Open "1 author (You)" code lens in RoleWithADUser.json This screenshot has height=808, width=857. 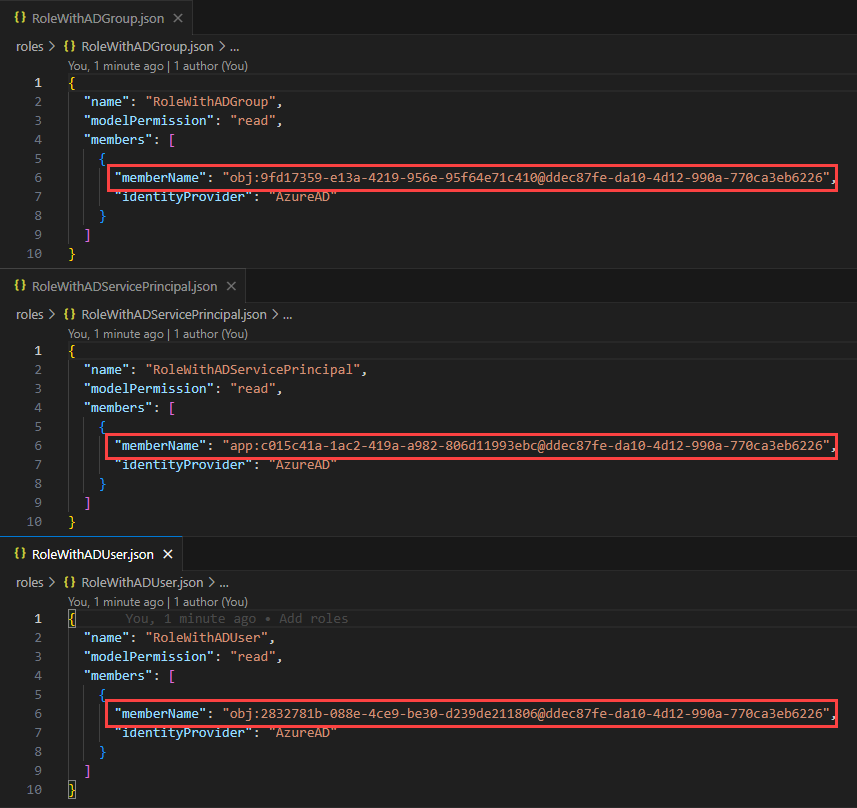pyautogui.click(x=210, y=602)
